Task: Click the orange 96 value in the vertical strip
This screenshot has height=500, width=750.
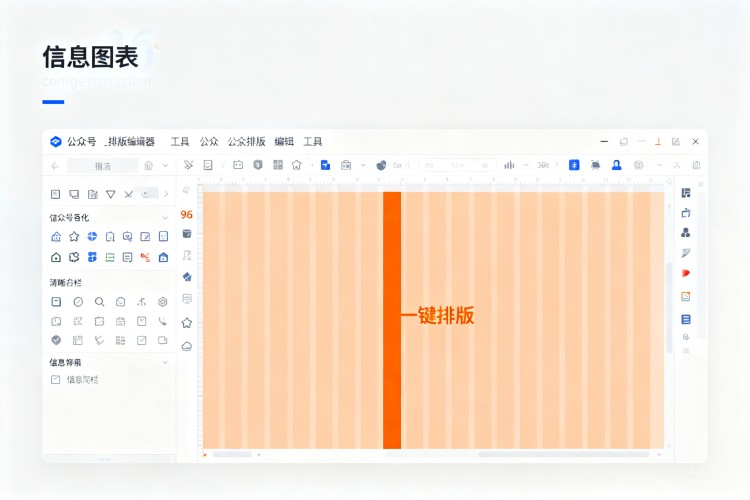Action: [x=187, y=215]
